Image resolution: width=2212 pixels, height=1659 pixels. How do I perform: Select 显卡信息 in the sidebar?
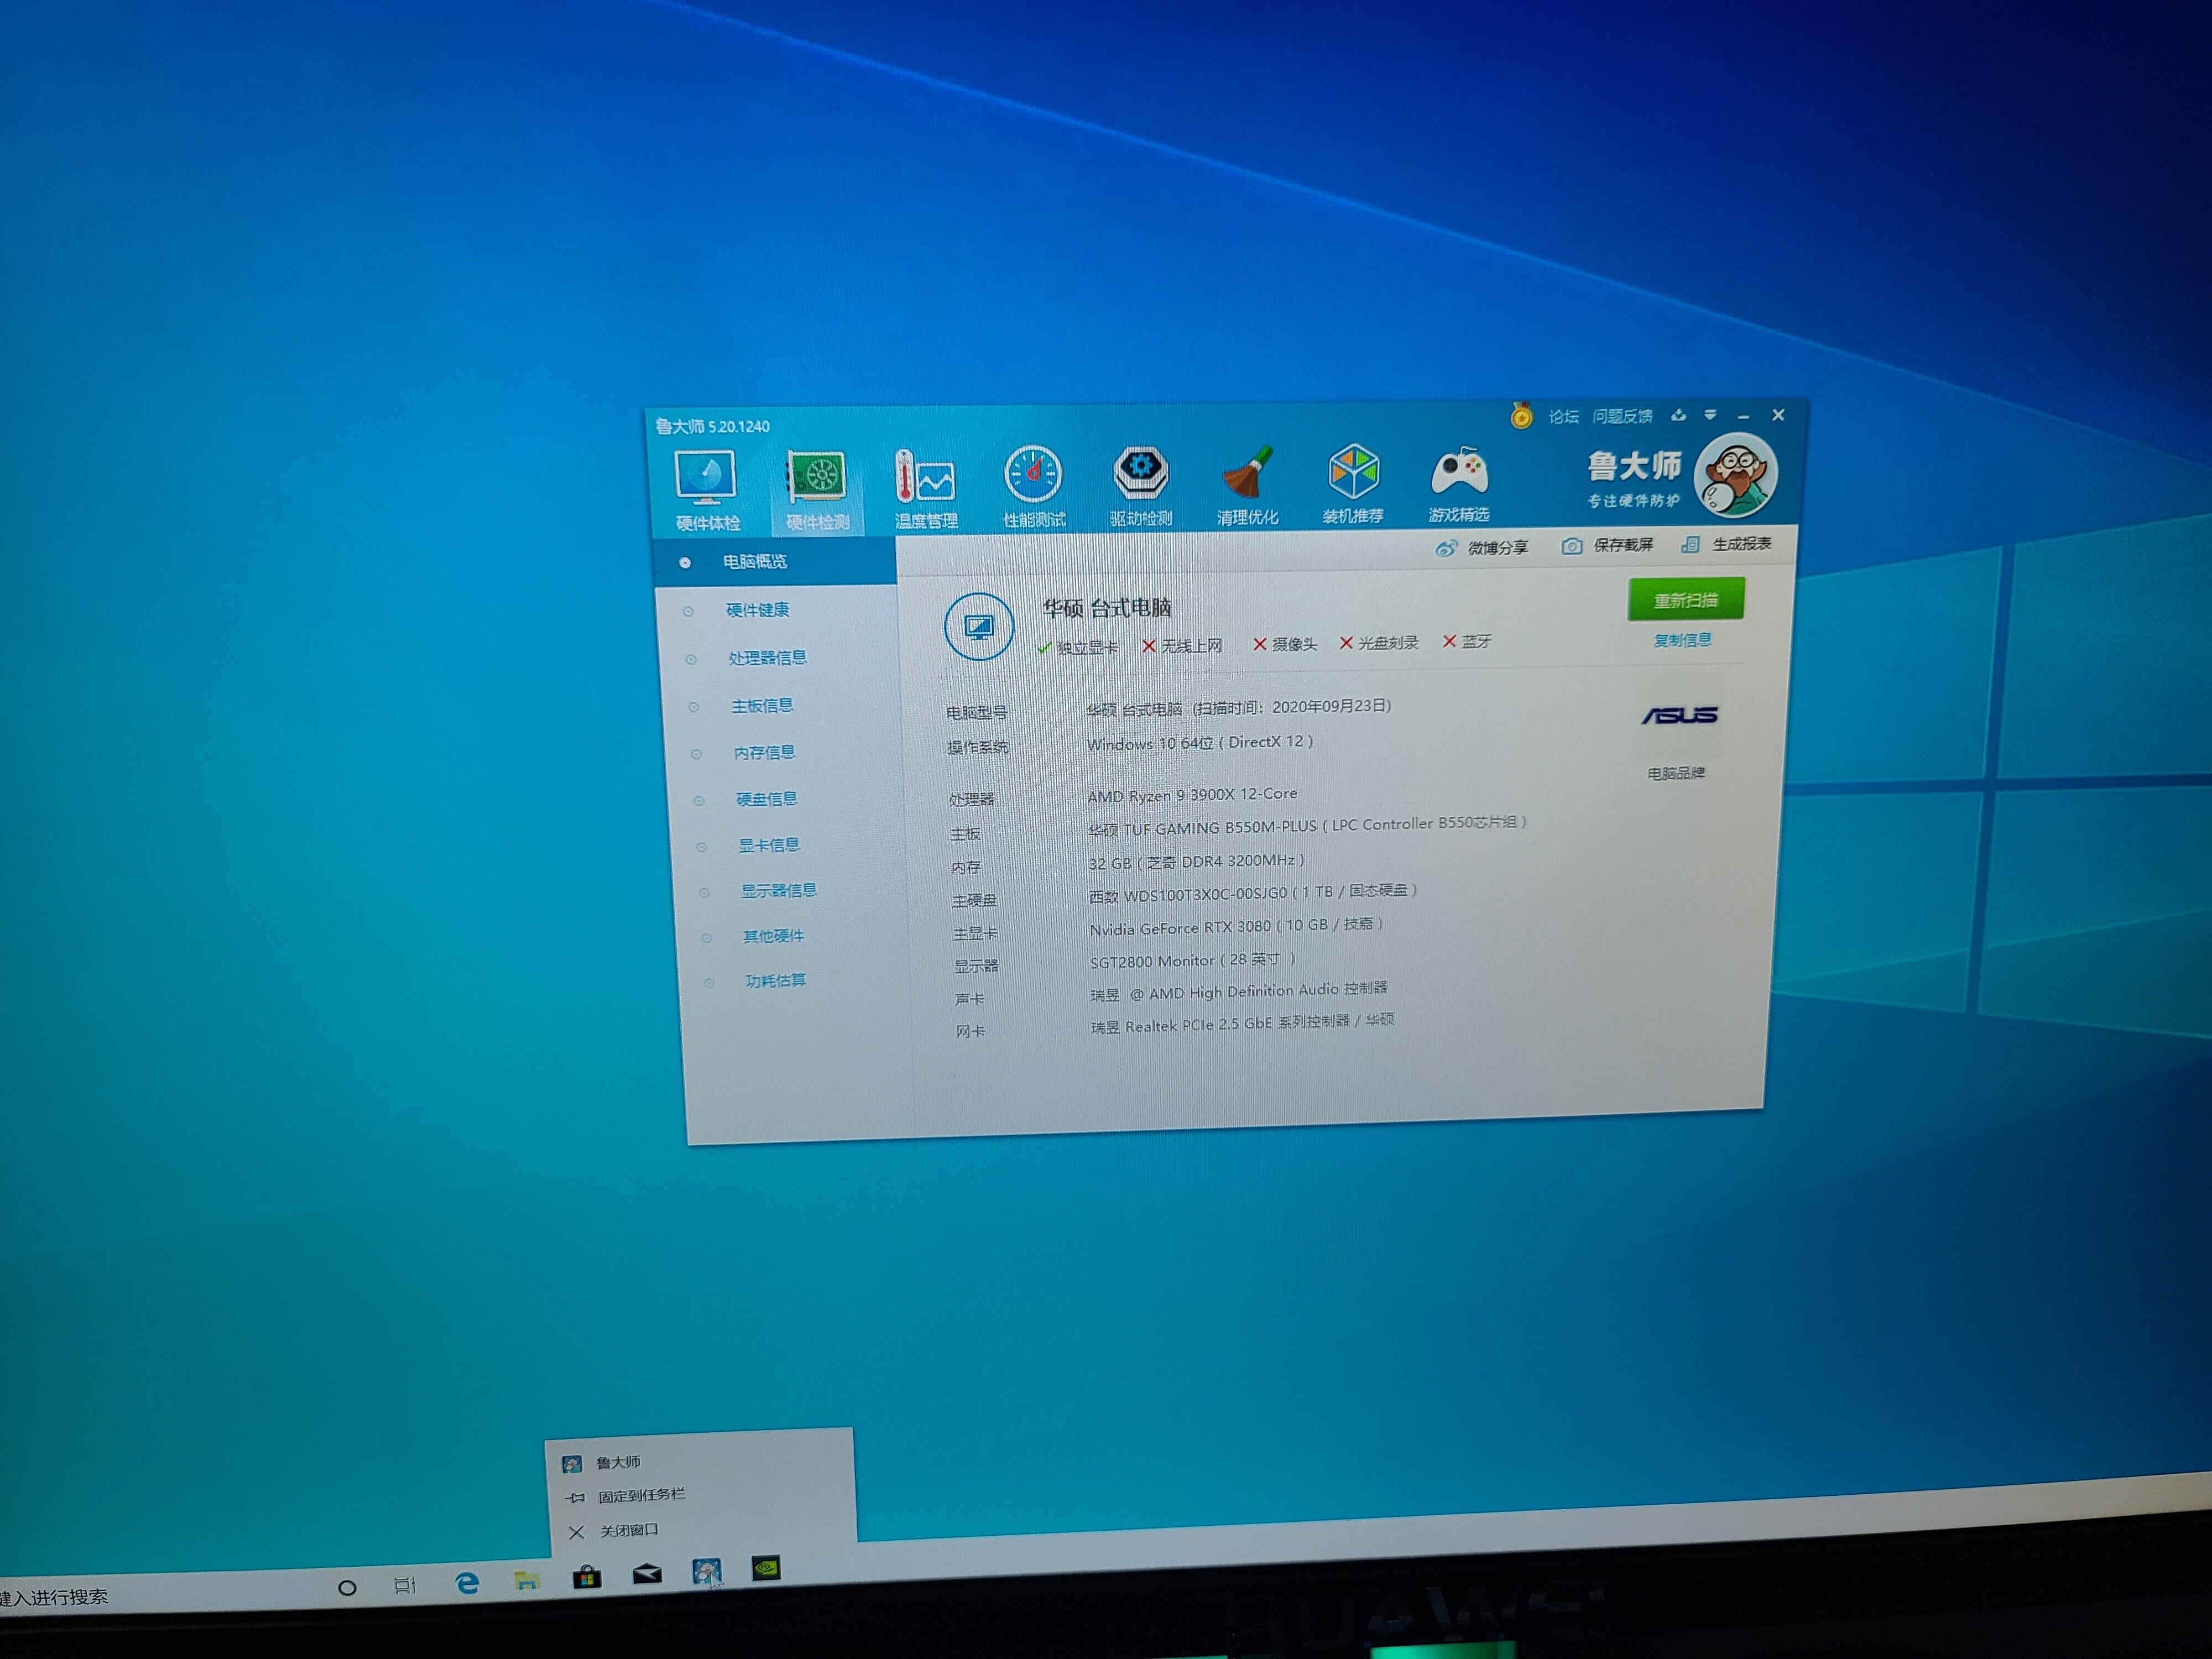coord(768,845)
